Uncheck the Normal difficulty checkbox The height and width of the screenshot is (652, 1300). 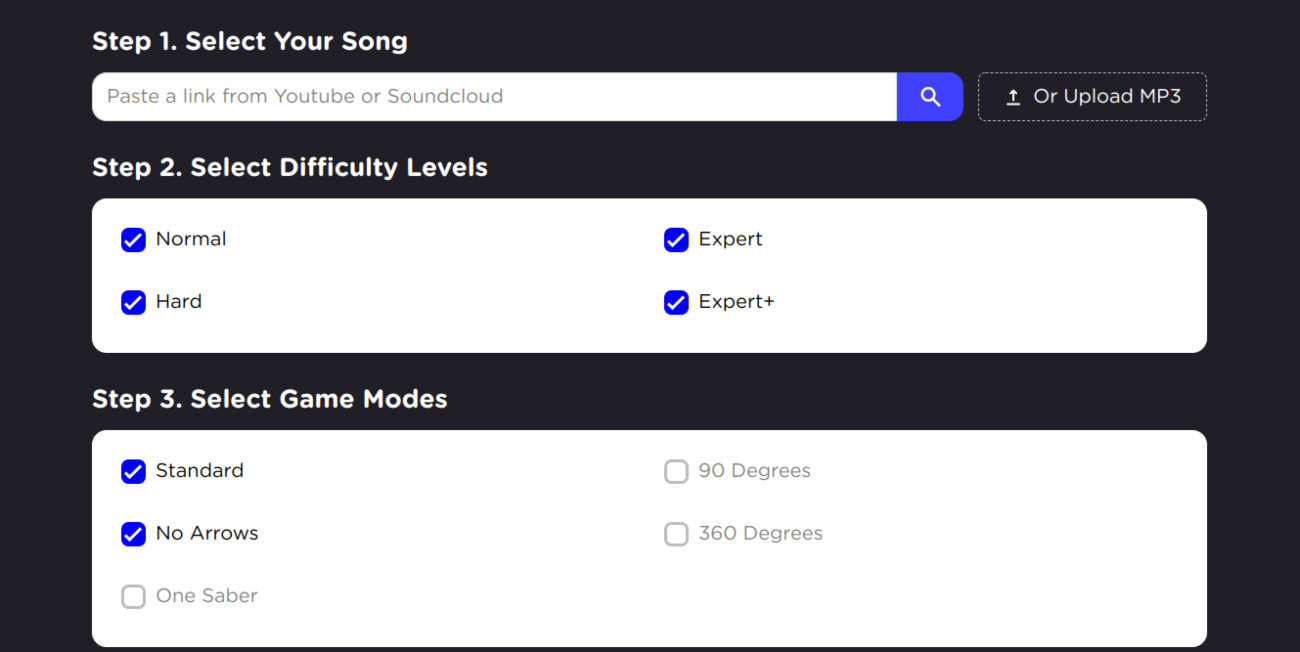click(133, 240)
